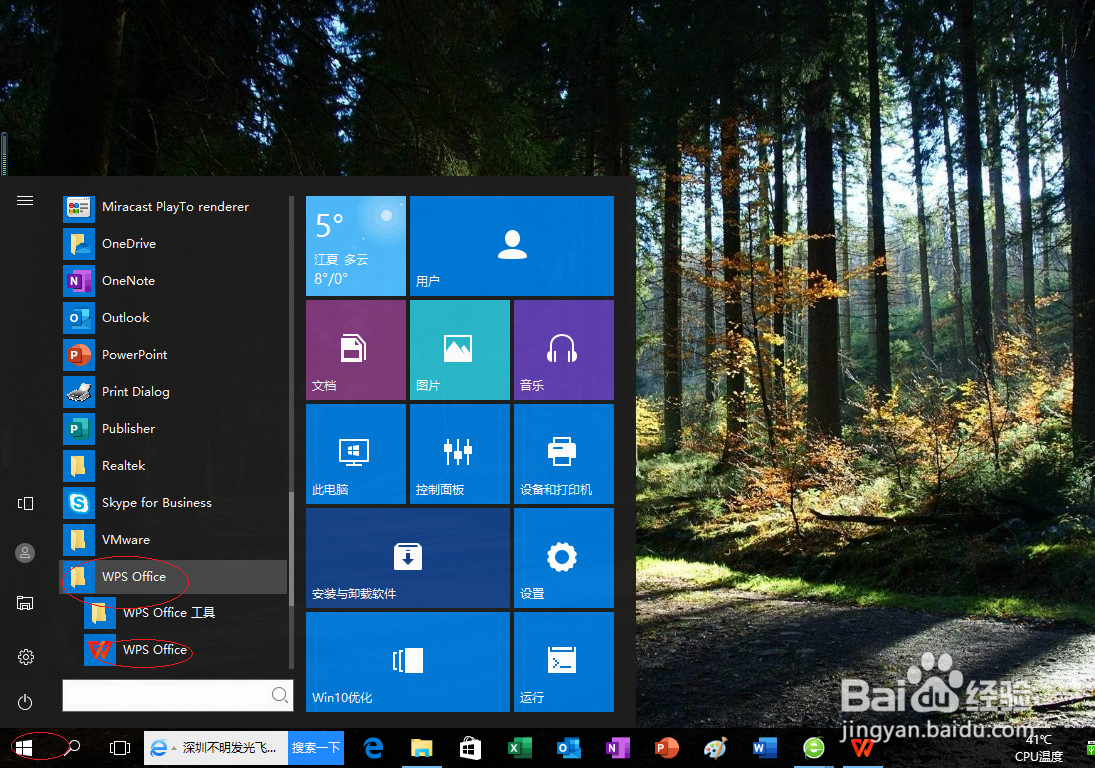Image resolution: width=1095 pixels, height=768 pixels.
Task: Open the file explorer icon in start sidebar
Action: (25, 603)
